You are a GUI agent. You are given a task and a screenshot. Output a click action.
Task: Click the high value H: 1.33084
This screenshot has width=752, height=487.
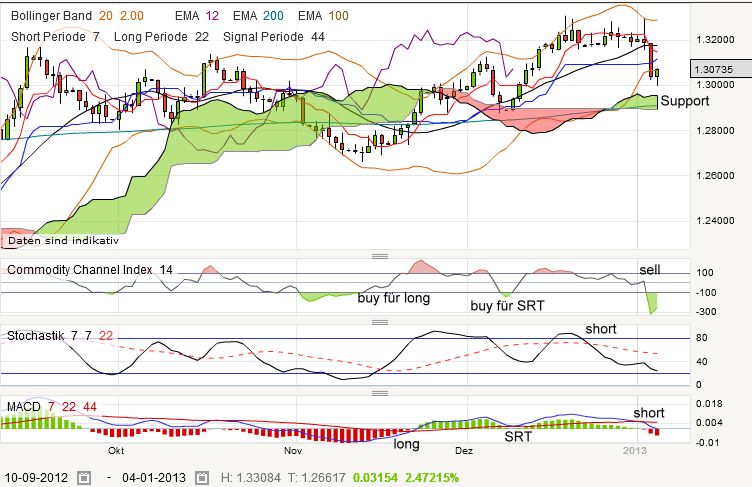click(250, 478)
